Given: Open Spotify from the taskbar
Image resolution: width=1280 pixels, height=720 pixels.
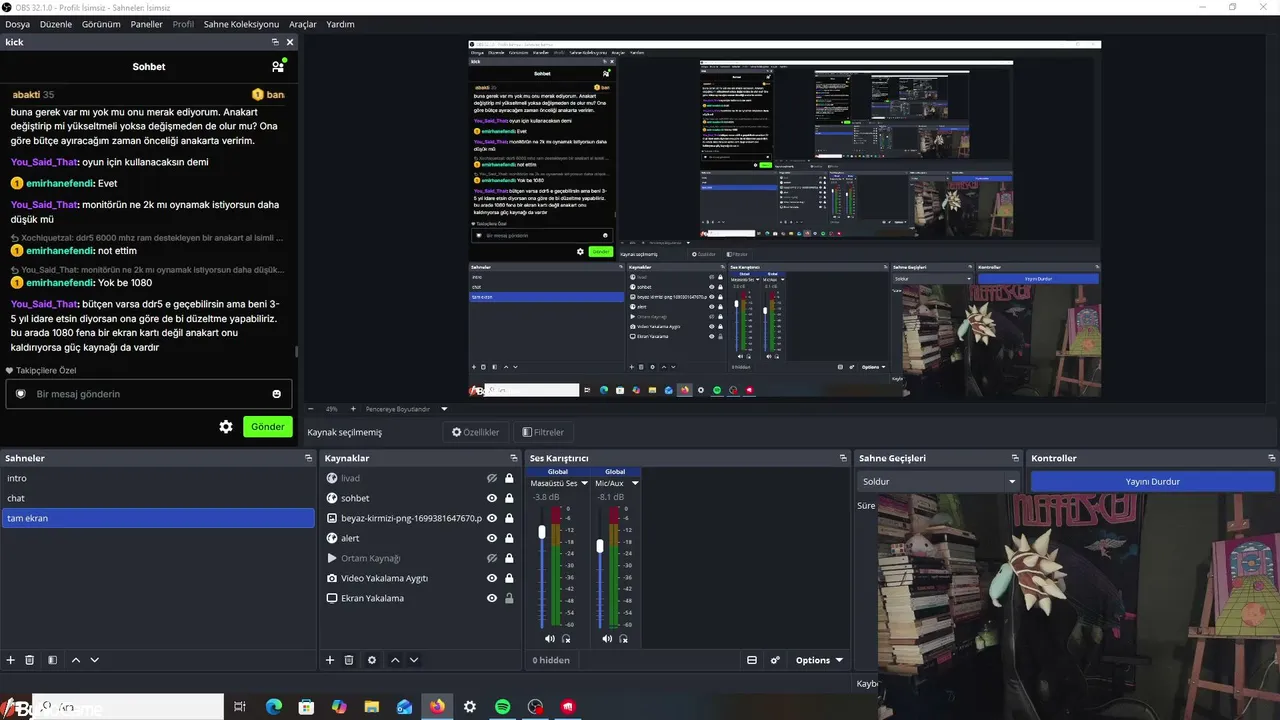Looking at the screenshot, I should (503, 707).
